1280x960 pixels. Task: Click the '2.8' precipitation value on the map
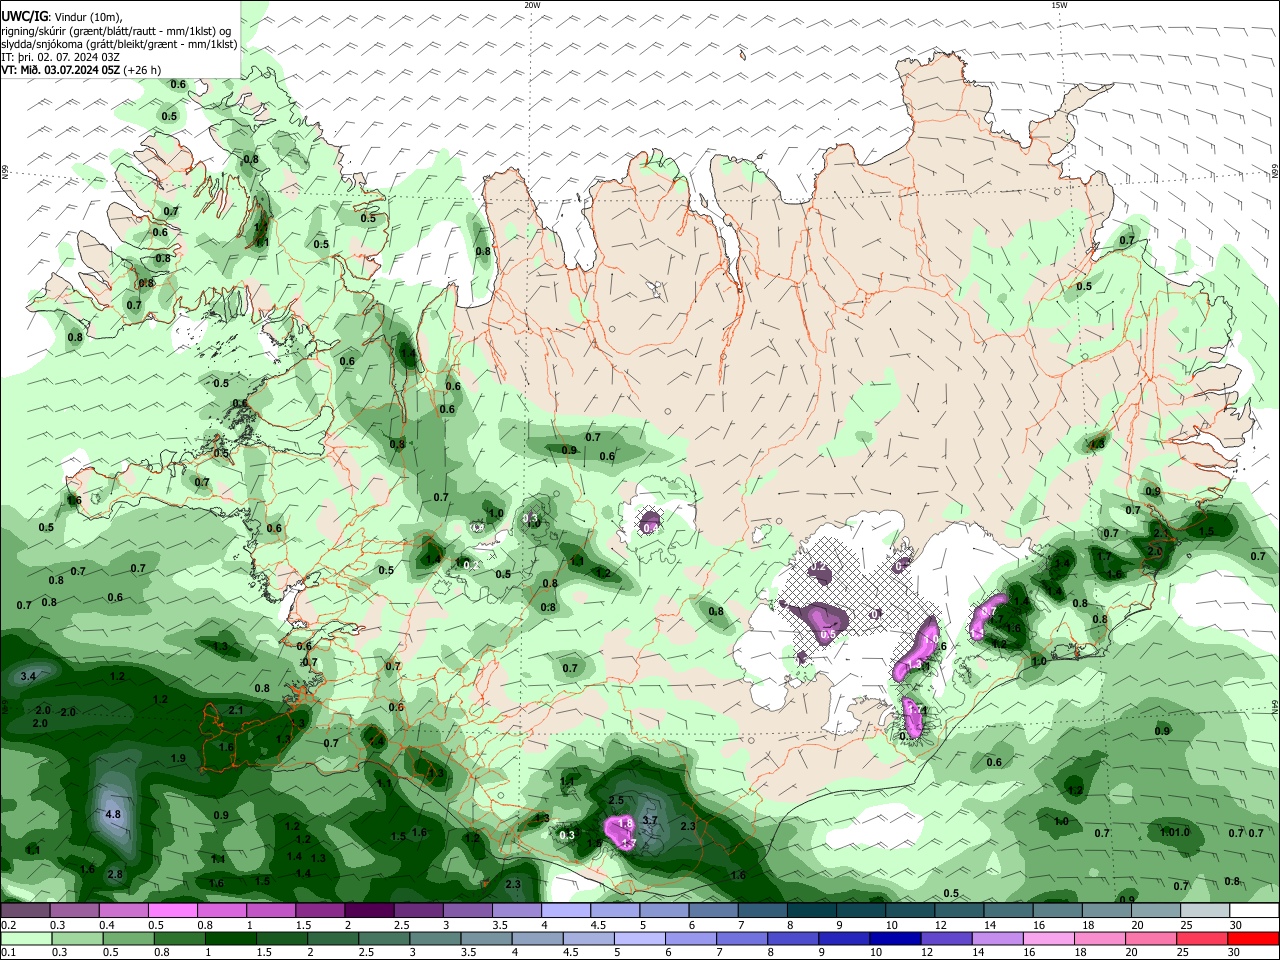point(115,875)
